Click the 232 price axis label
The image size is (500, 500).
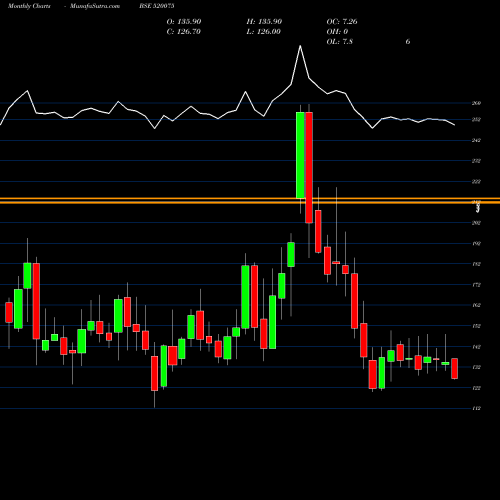pyautogui.click(x=476, y=161)
